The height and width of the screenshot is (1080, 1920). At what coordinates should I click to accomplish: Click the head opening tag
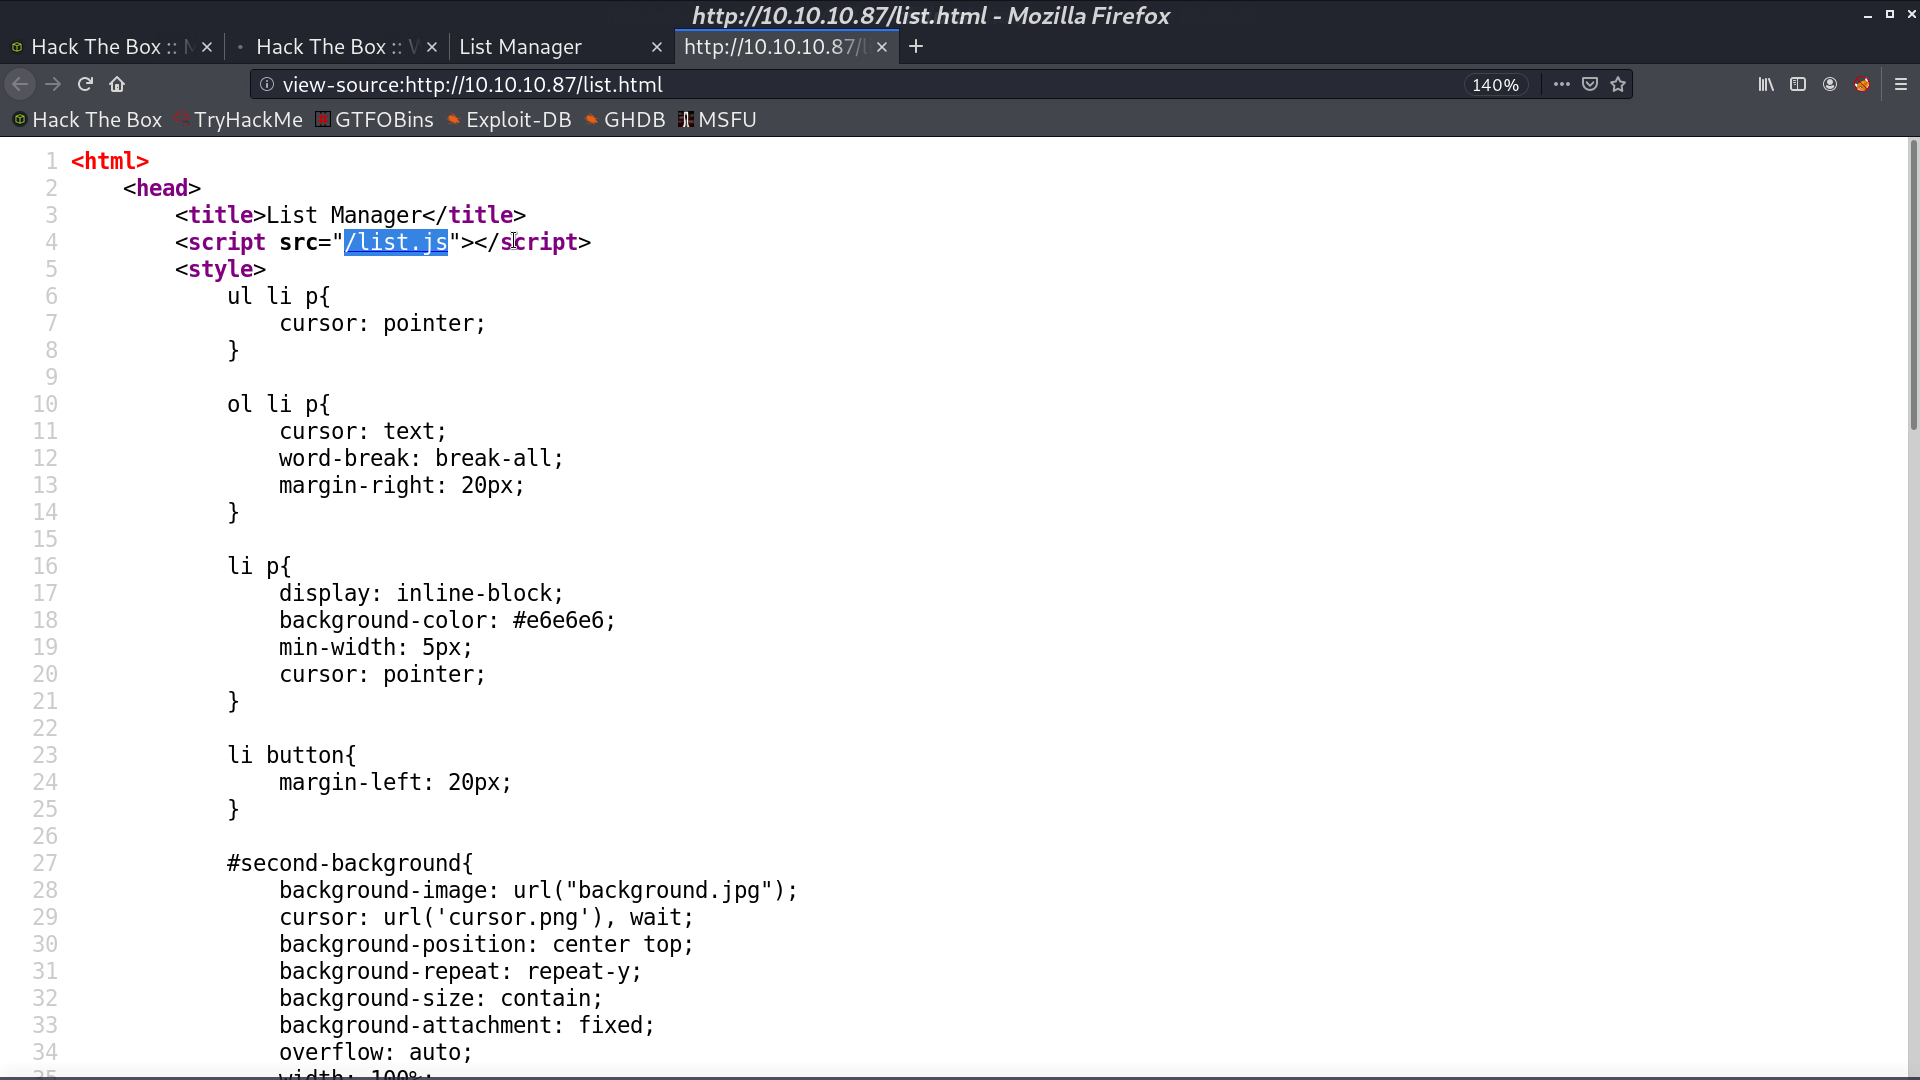(x=162, y=188)
